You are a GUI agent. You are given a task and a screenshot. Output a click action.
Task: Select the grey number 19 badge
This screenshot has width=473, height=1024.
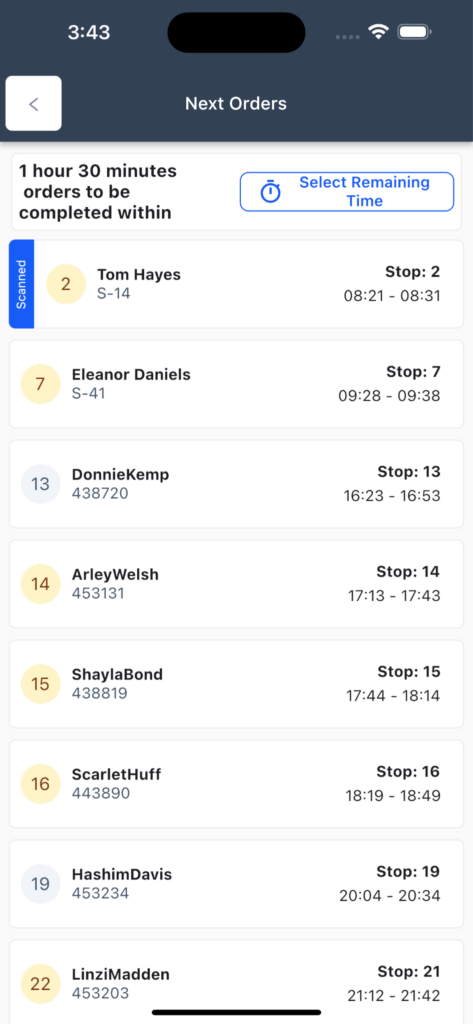(41, 884)
